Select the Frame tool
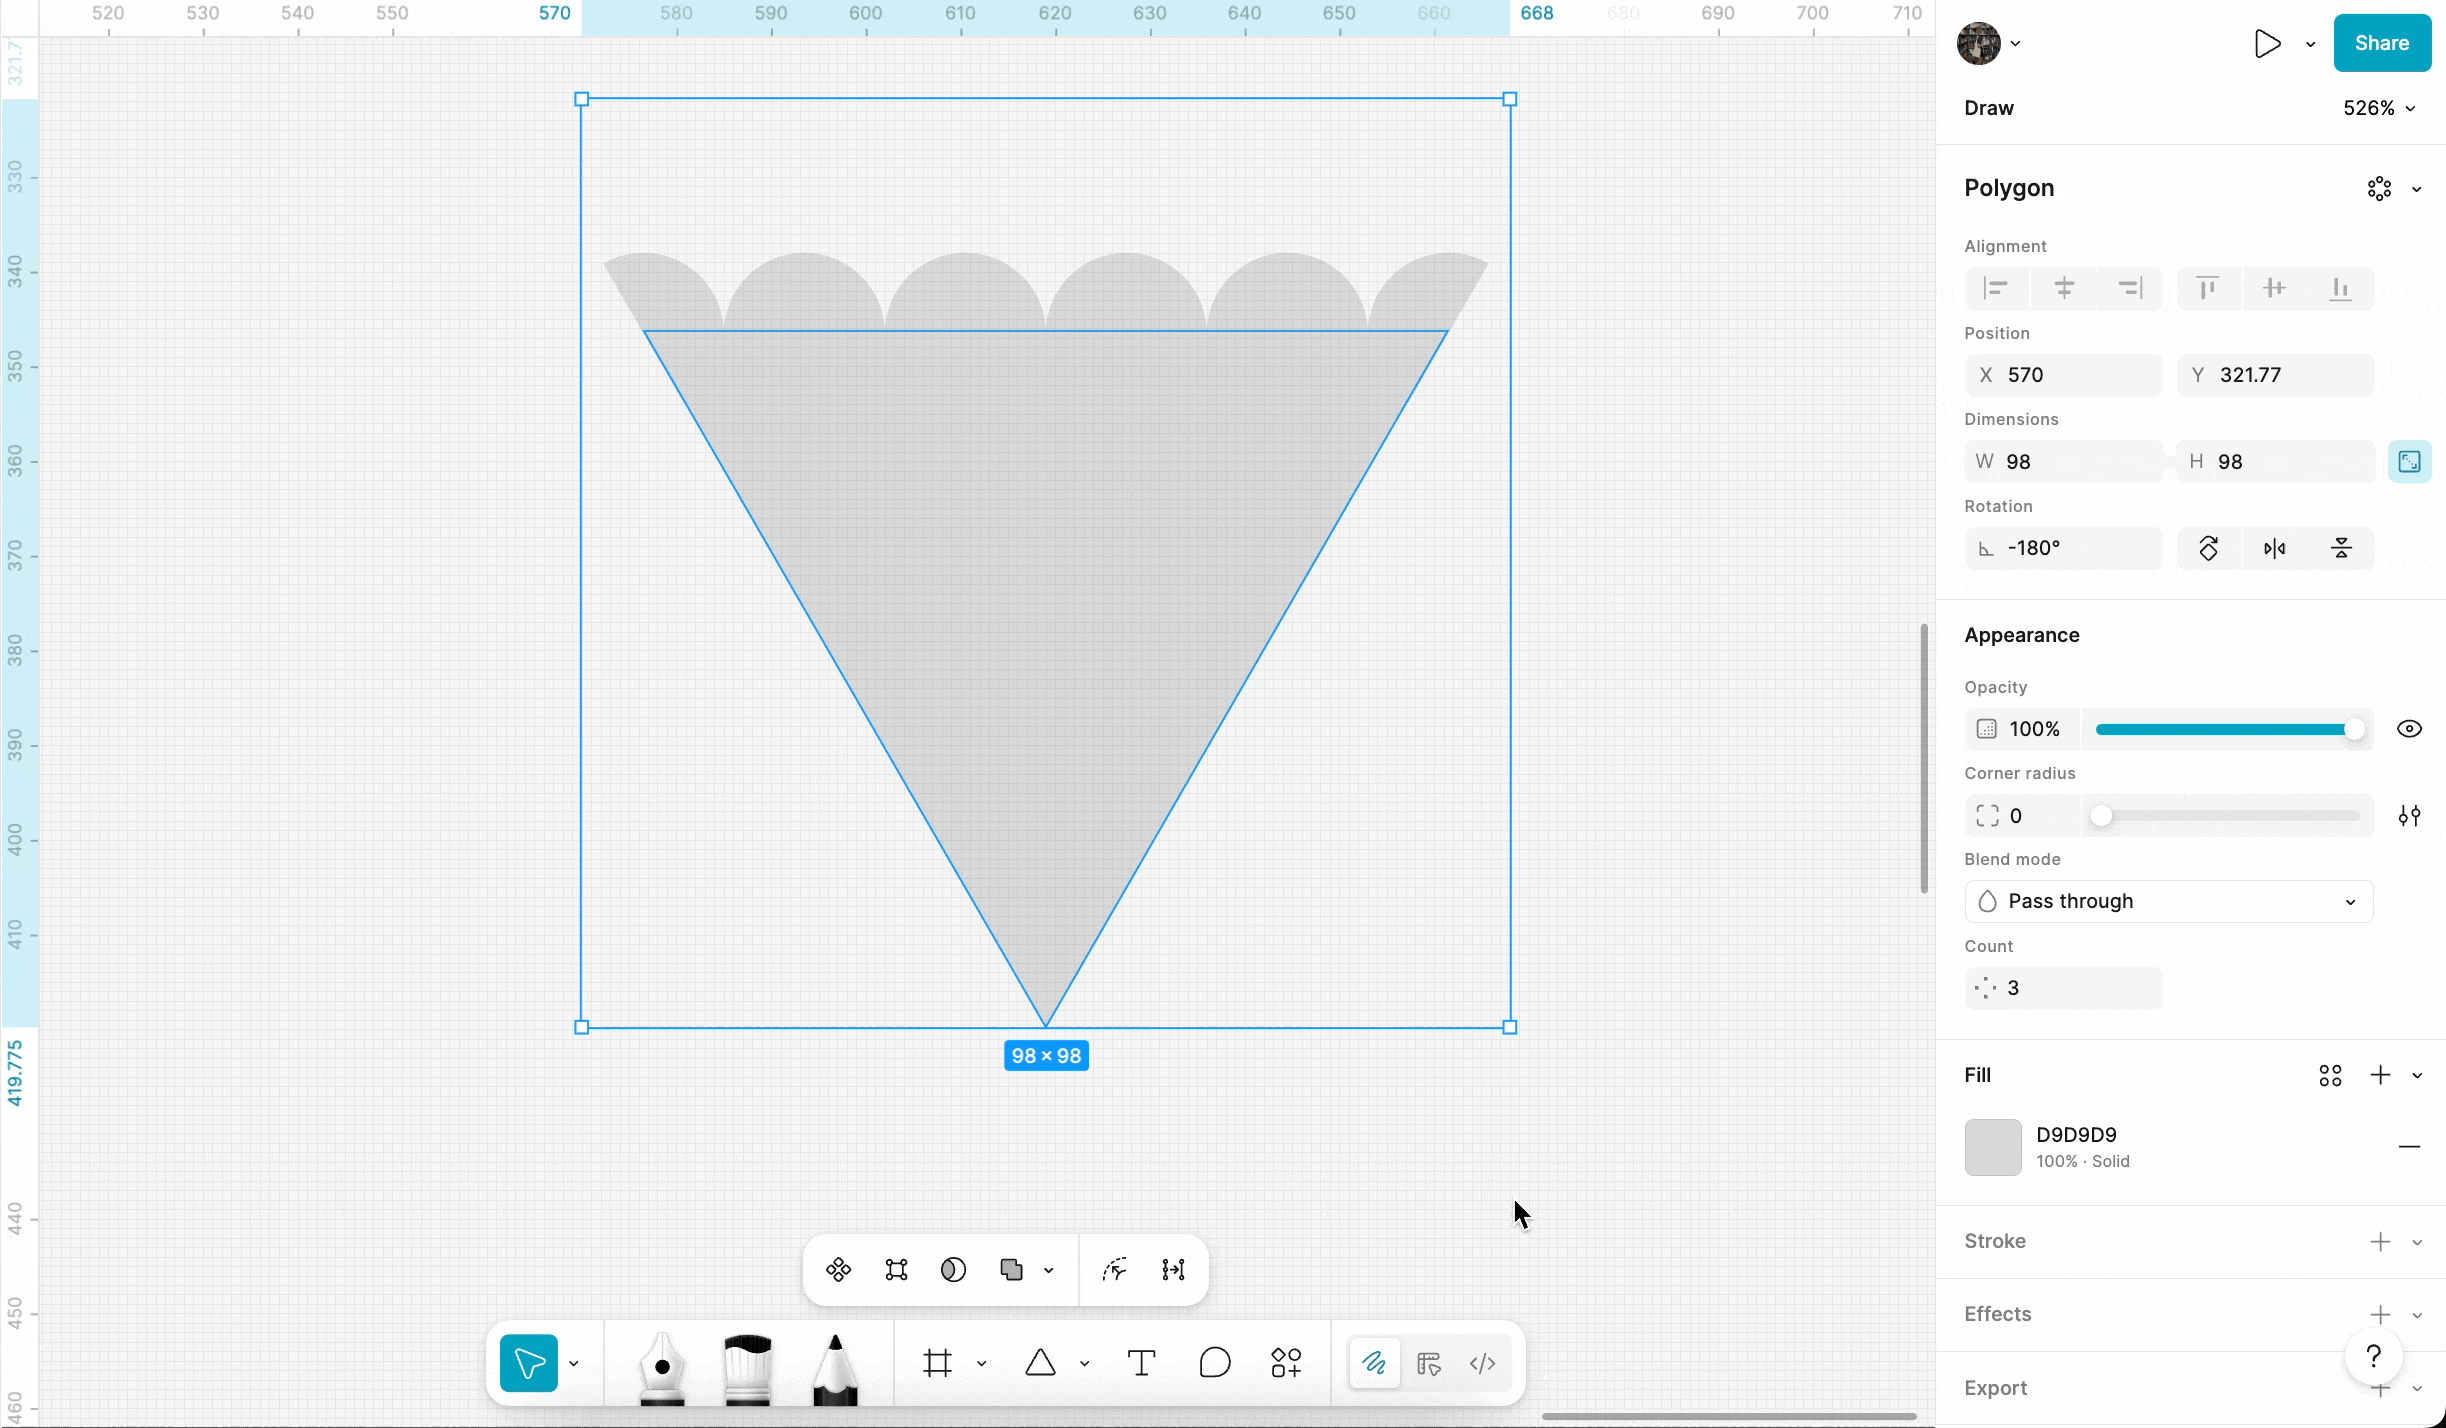Viewport: 2446px width, 1428px height. pyautogui.click(x=937, y=1363)
